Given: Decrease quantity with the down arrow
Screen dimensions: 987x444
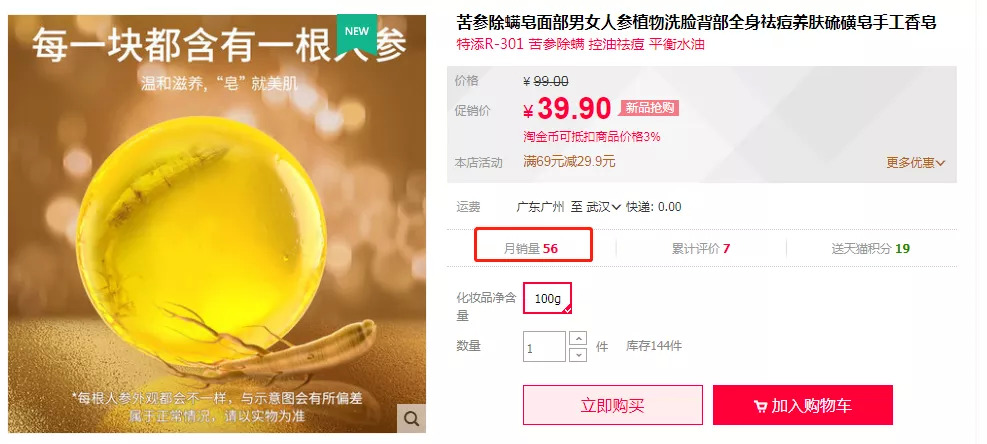Looking at the screenshot, I should coord(577,355).
